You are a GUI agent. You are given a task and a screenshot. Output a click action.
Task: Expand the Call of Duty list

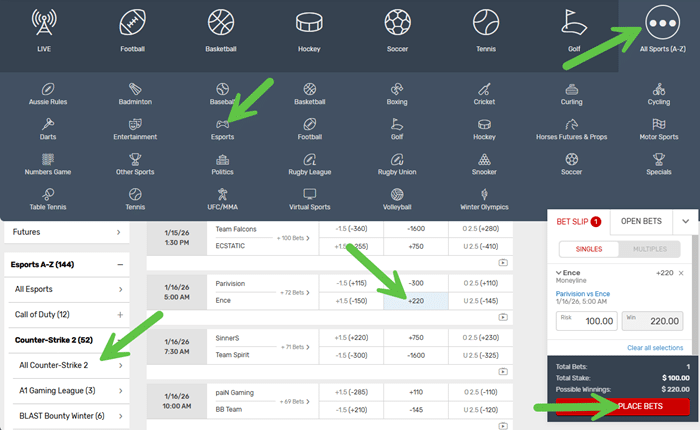[119, 314]
